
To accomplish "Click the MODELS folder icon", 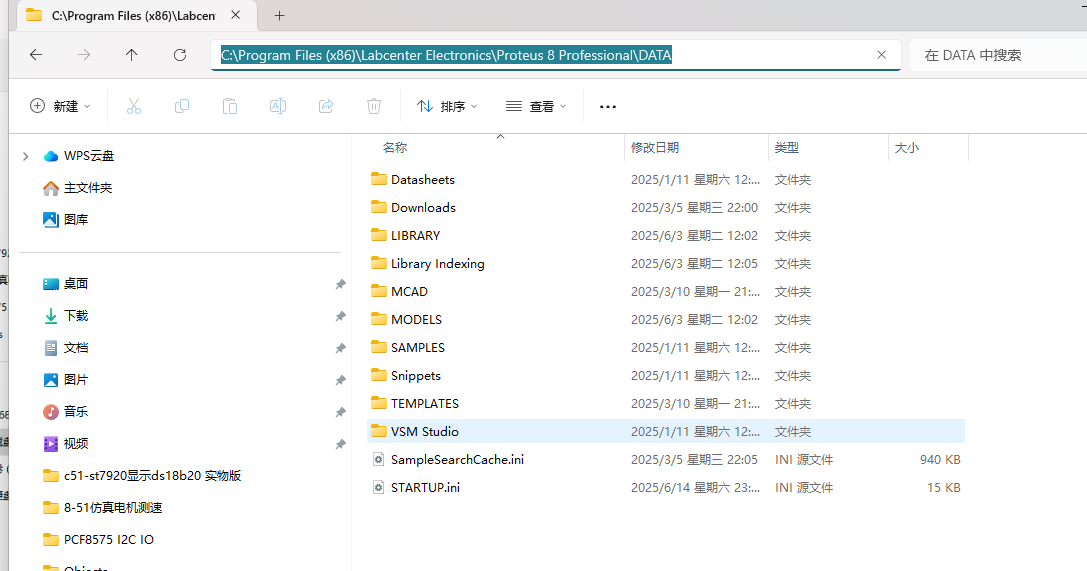I will (379, 319).
